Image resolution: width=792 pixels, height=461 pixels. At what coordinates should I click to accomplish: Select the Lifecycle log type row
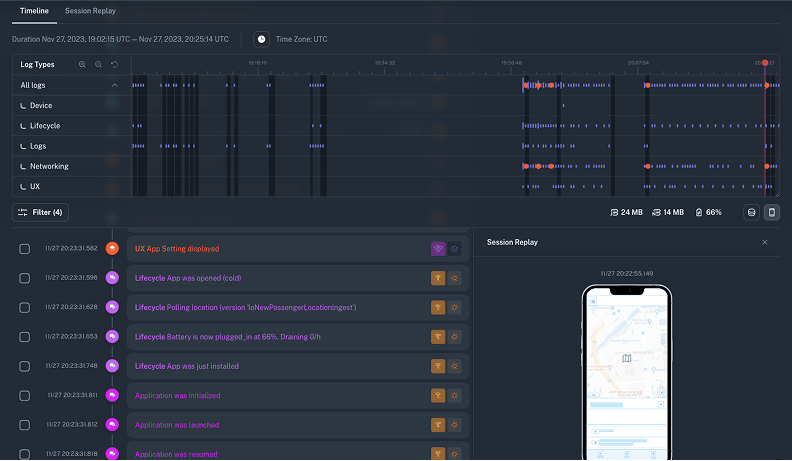click(x=72, y=126)
